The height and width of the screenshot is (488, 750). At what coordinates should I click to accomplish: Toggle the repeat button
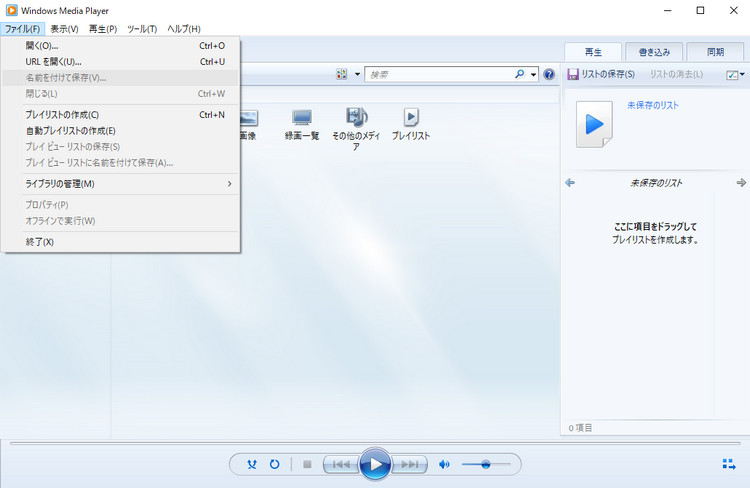[275, 464]
